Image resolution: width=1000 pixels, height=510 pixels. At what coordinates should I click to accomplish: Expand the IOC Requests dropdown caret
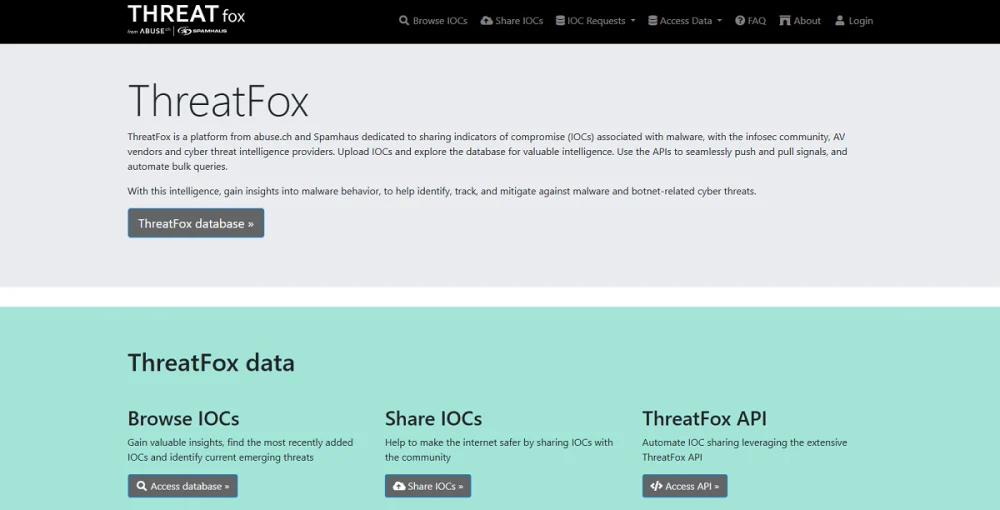tap(633, 20)
